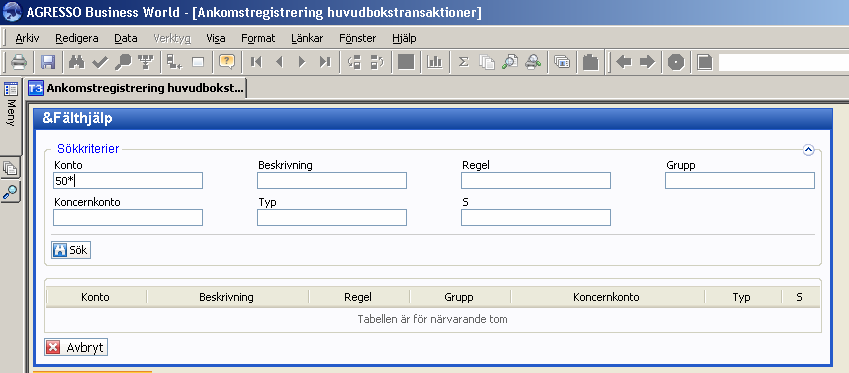Screen dimensions: 849x373
Task: Click the Sök search button
Action: (71, 250)
